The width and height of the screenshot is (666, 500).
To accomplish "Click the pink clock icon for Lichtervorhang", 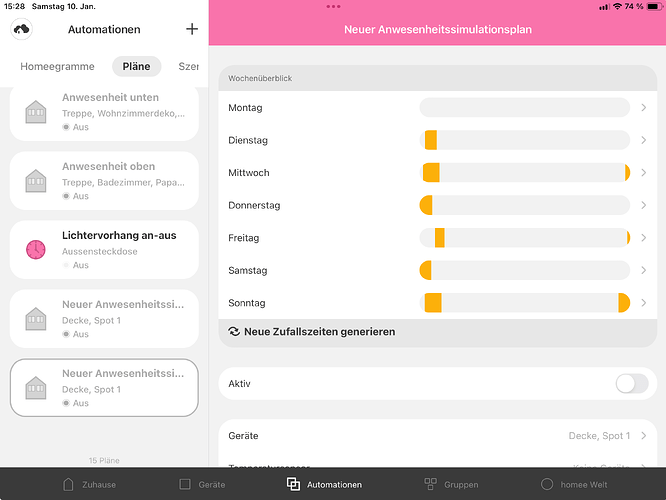I will pos(36,250).
